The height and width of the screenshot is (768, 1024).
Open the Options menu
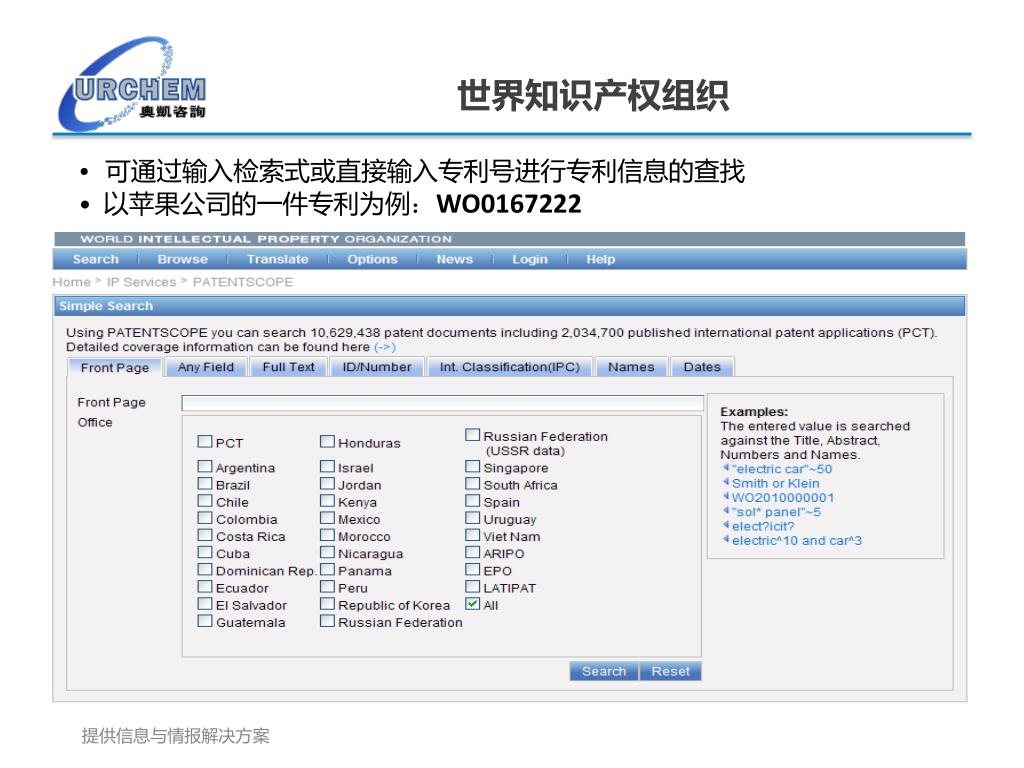pyautogui.click(x=372, y=259)
